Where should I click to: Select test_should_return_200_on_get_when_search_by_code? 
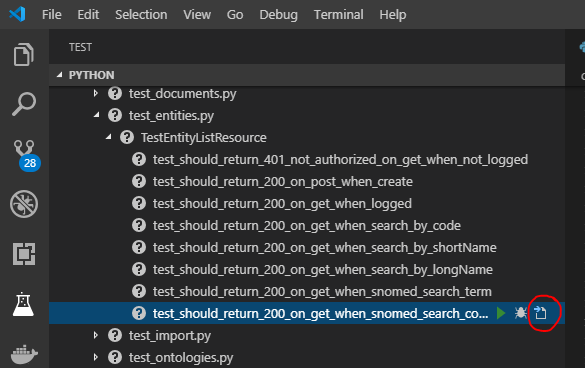coord(307,225)
